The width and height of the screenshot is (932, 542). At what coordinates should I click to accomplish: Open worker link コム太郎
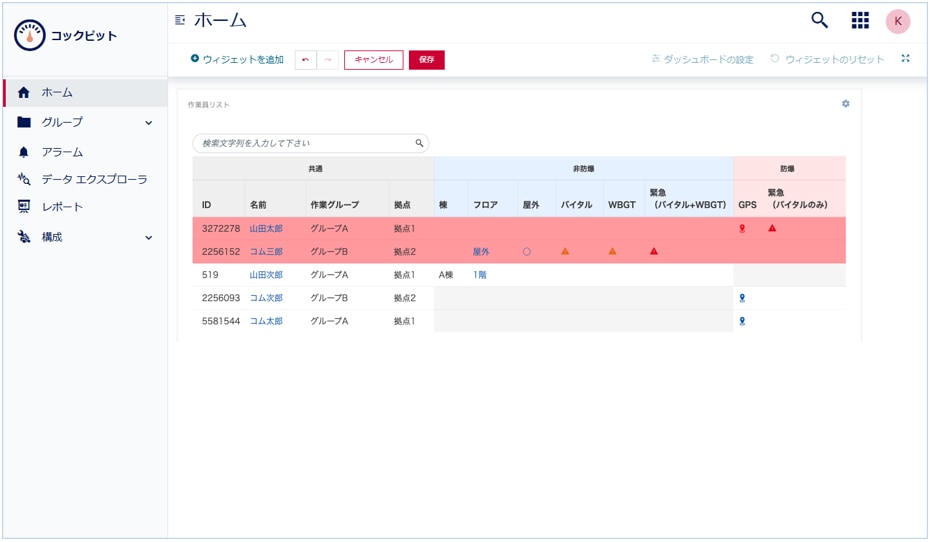pyautogui.click(x=266, y=321)
